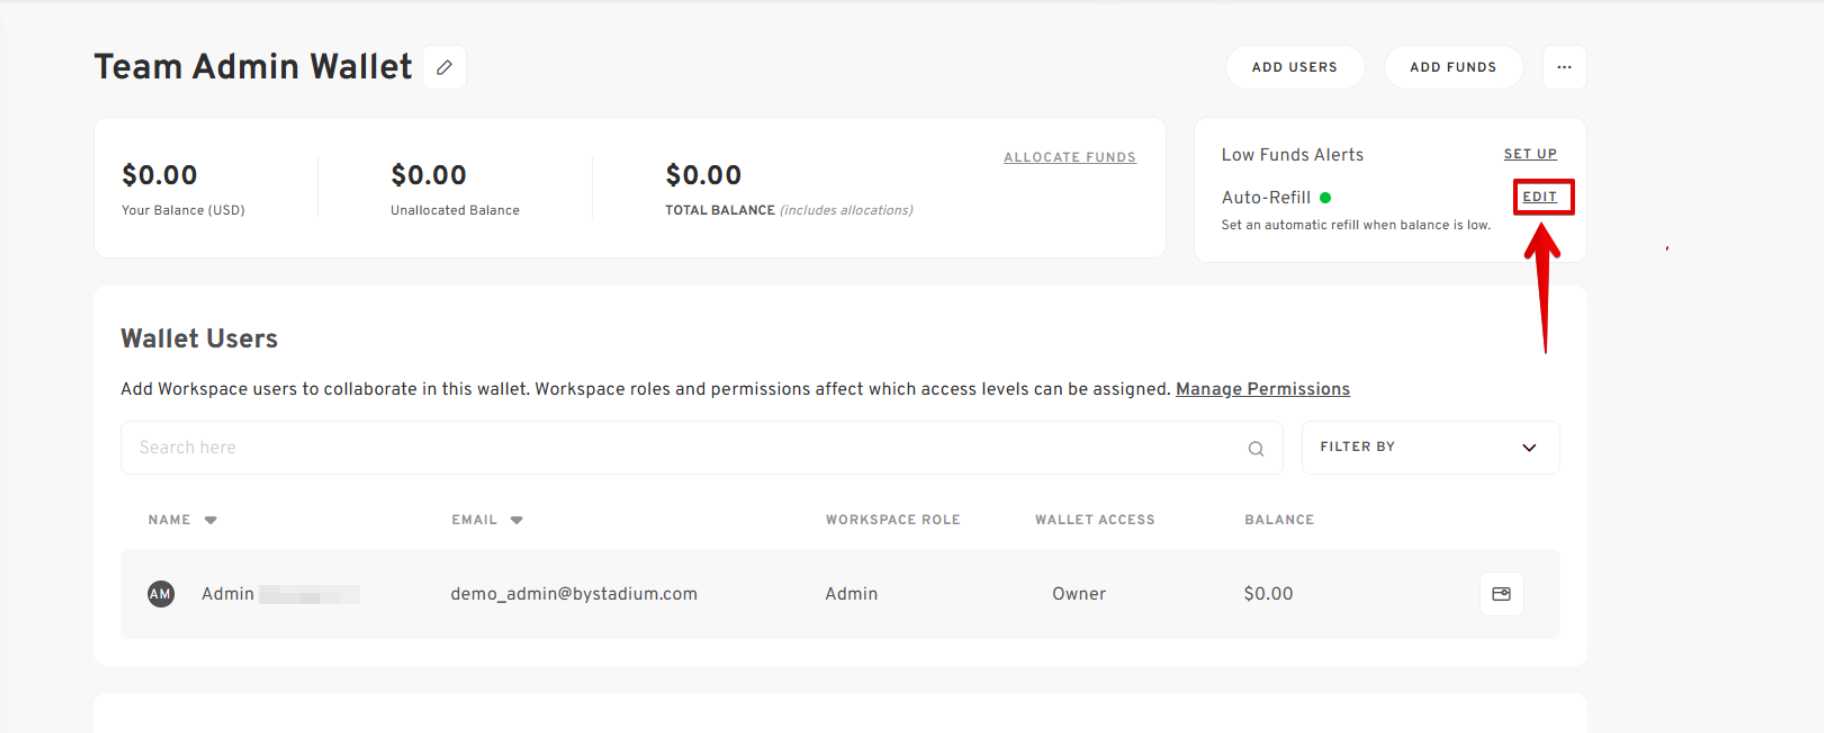Select the demo_admin@bystadium.com user row
Viewport: 1824px width, 733px height.
click(x=573, y=594)
